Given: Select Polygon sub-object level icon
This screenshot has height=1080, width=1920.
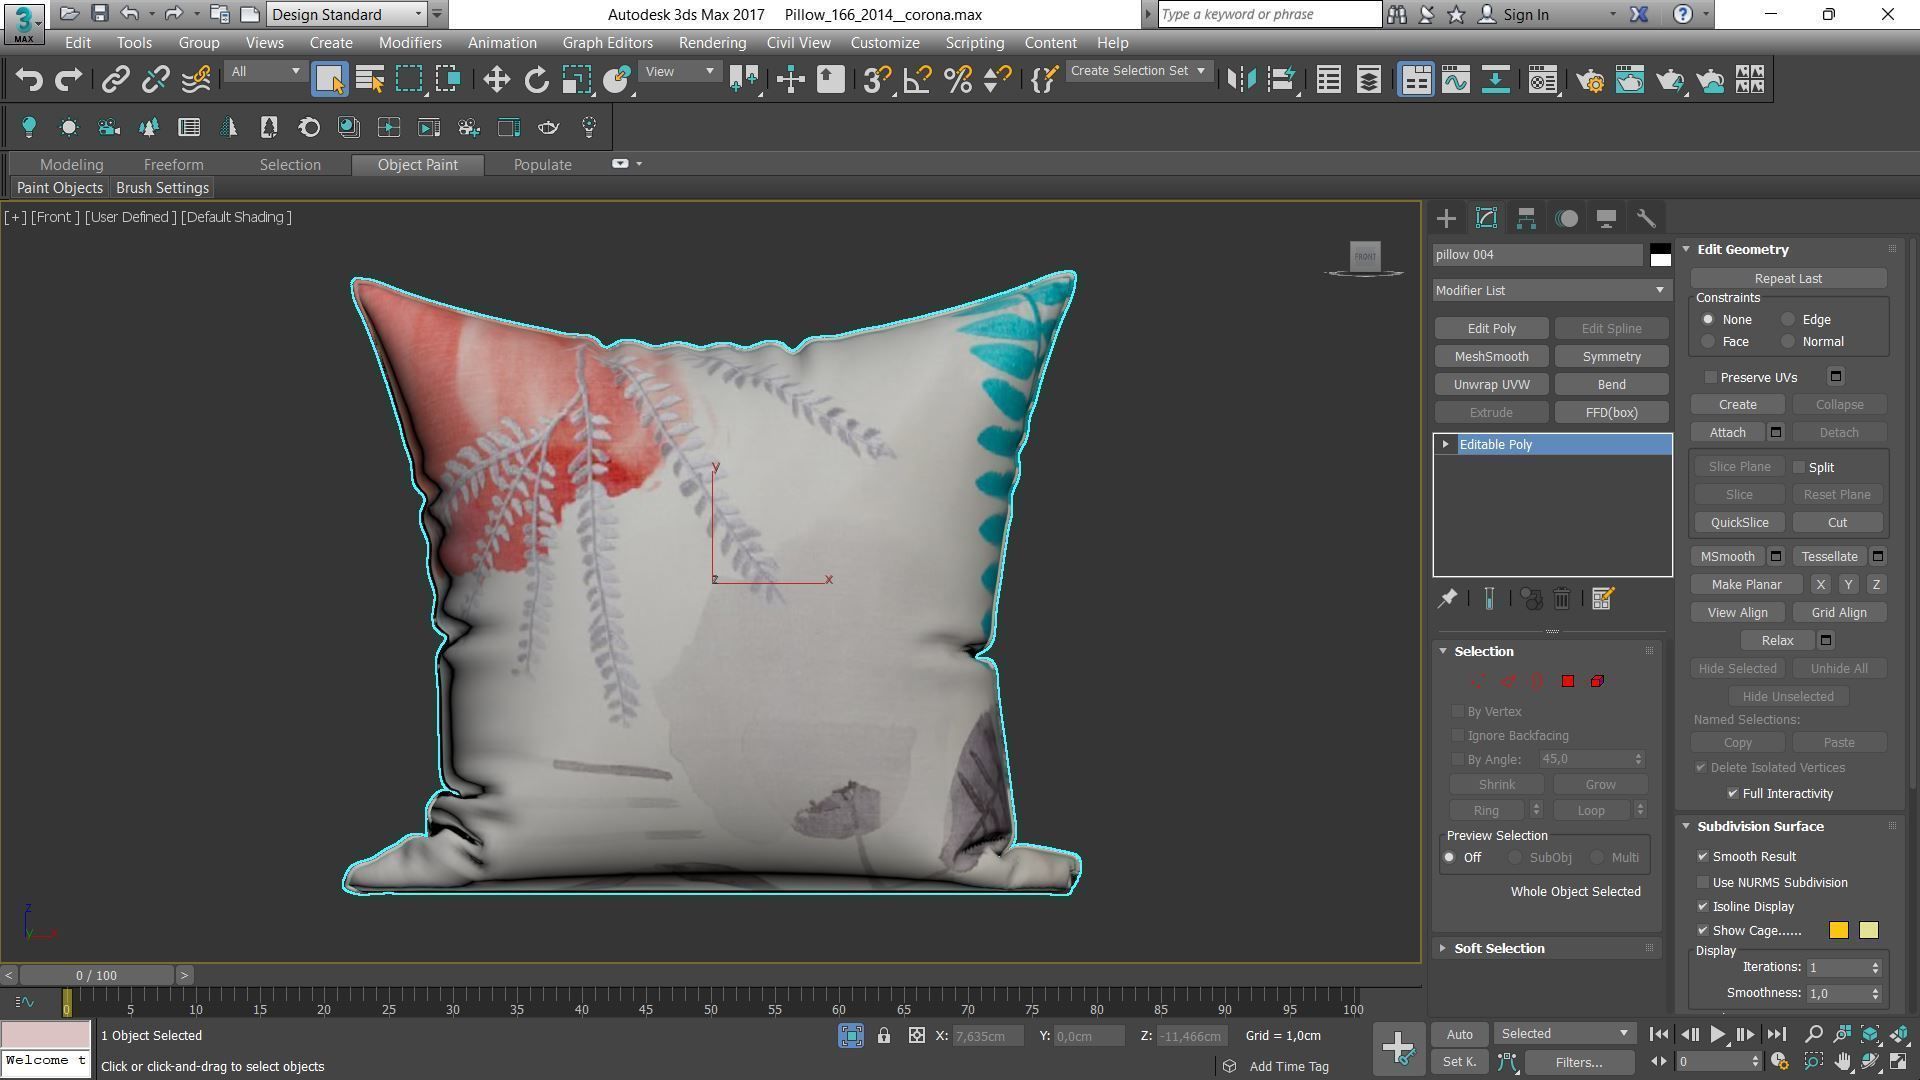Looking at the screenshot, I should click(1567, 681).
